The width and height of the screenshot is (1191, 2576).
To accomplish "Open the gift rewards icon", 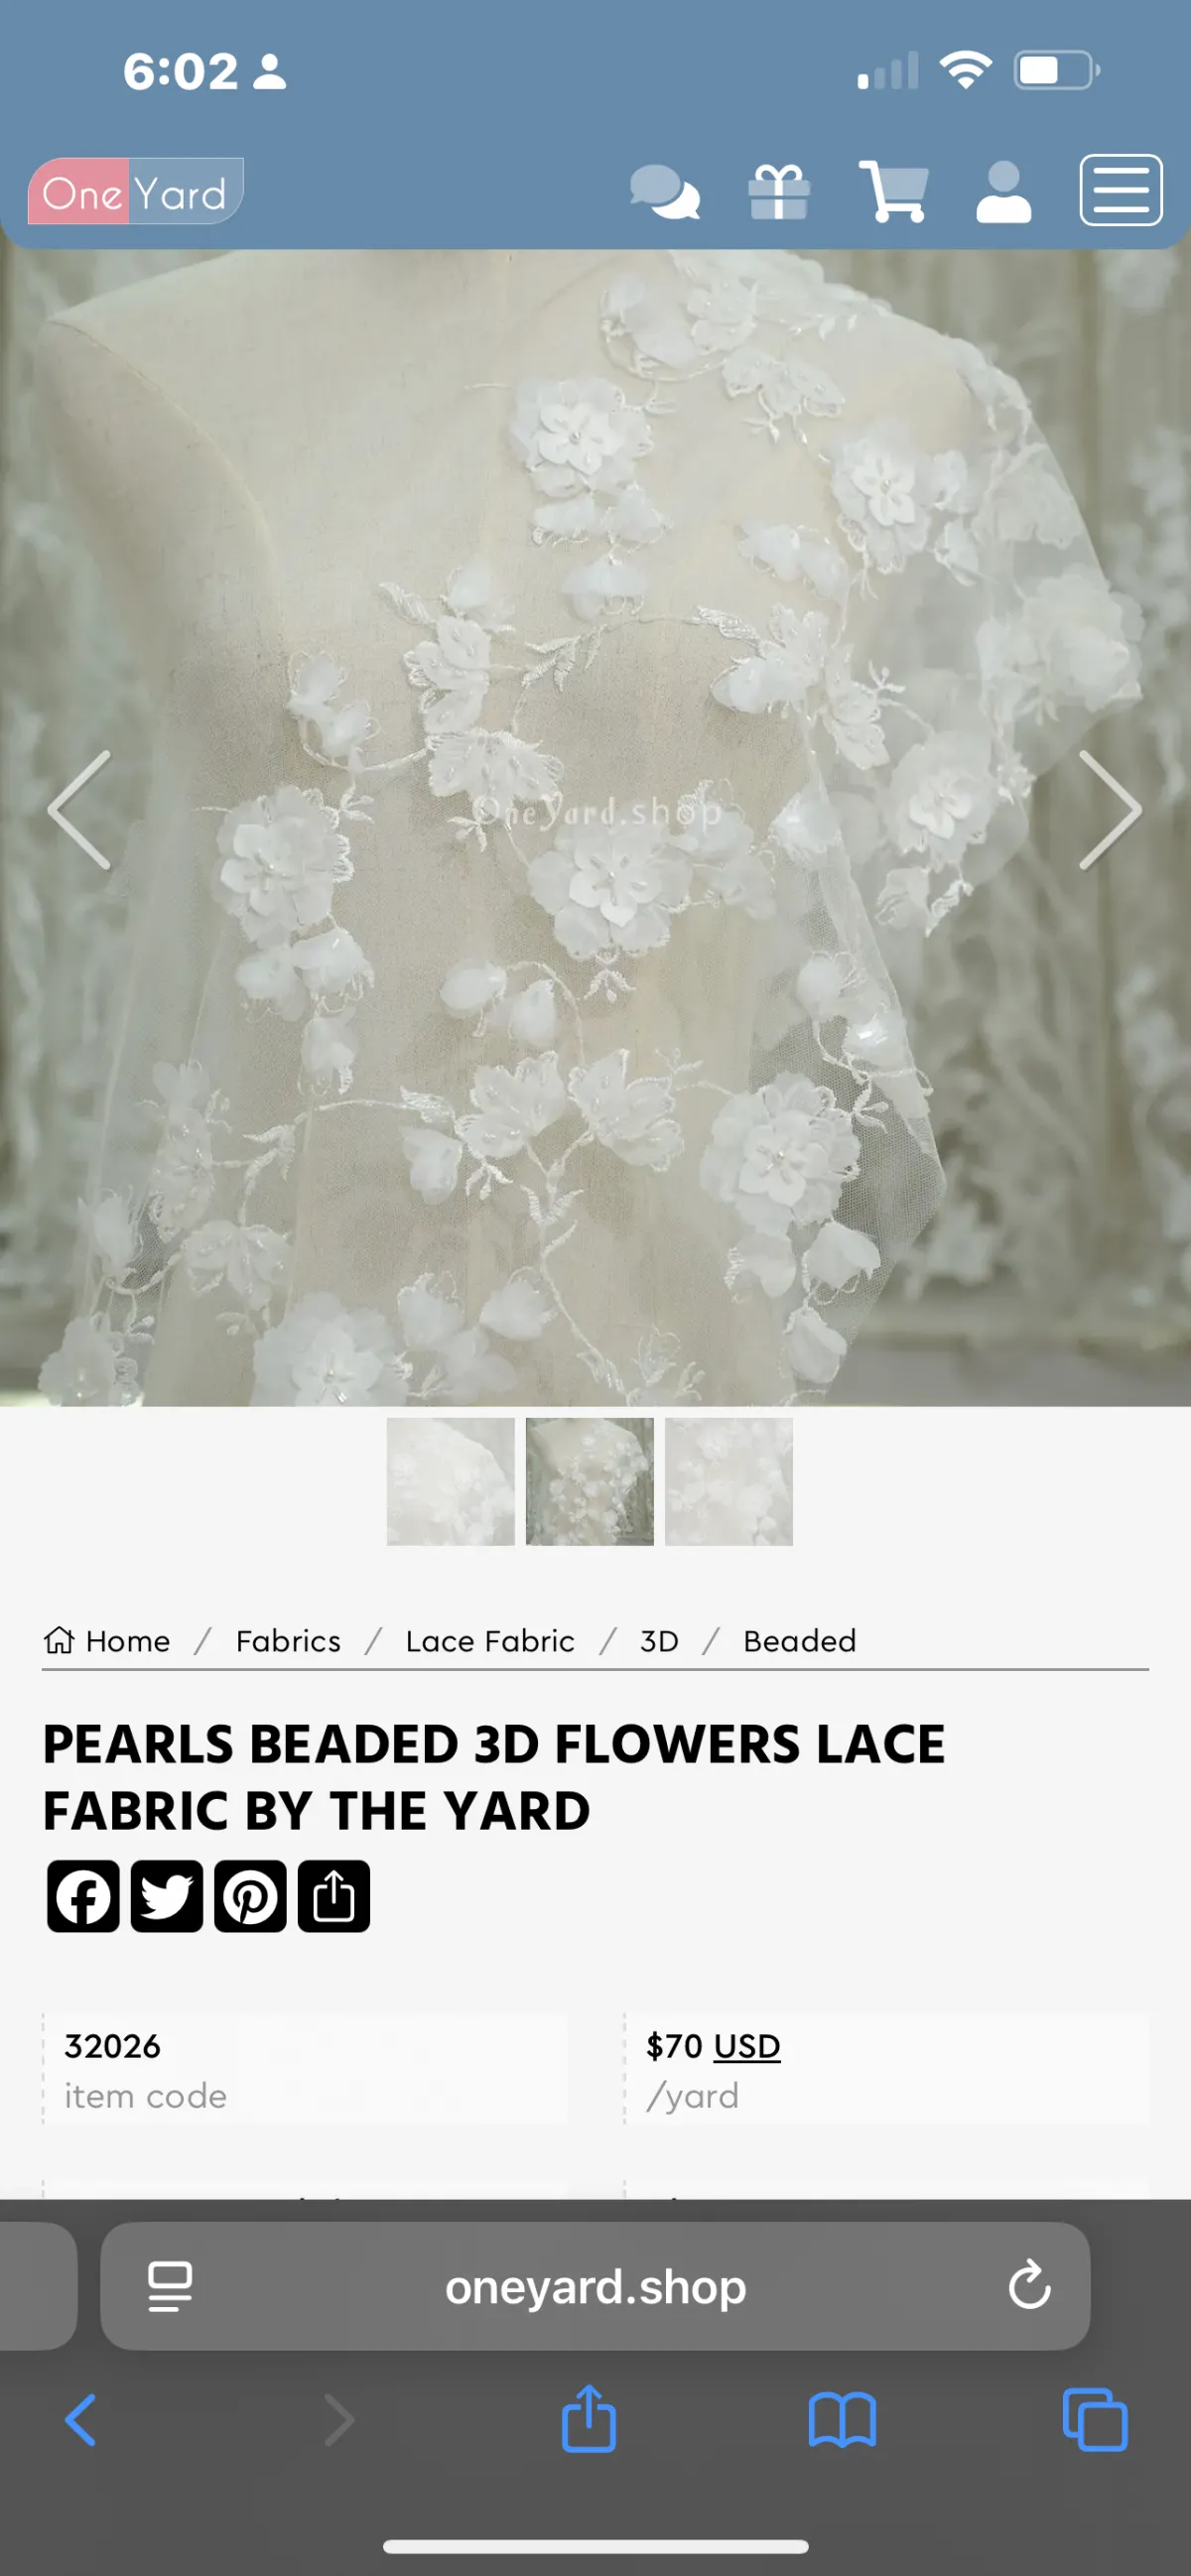I will (779, 191).
